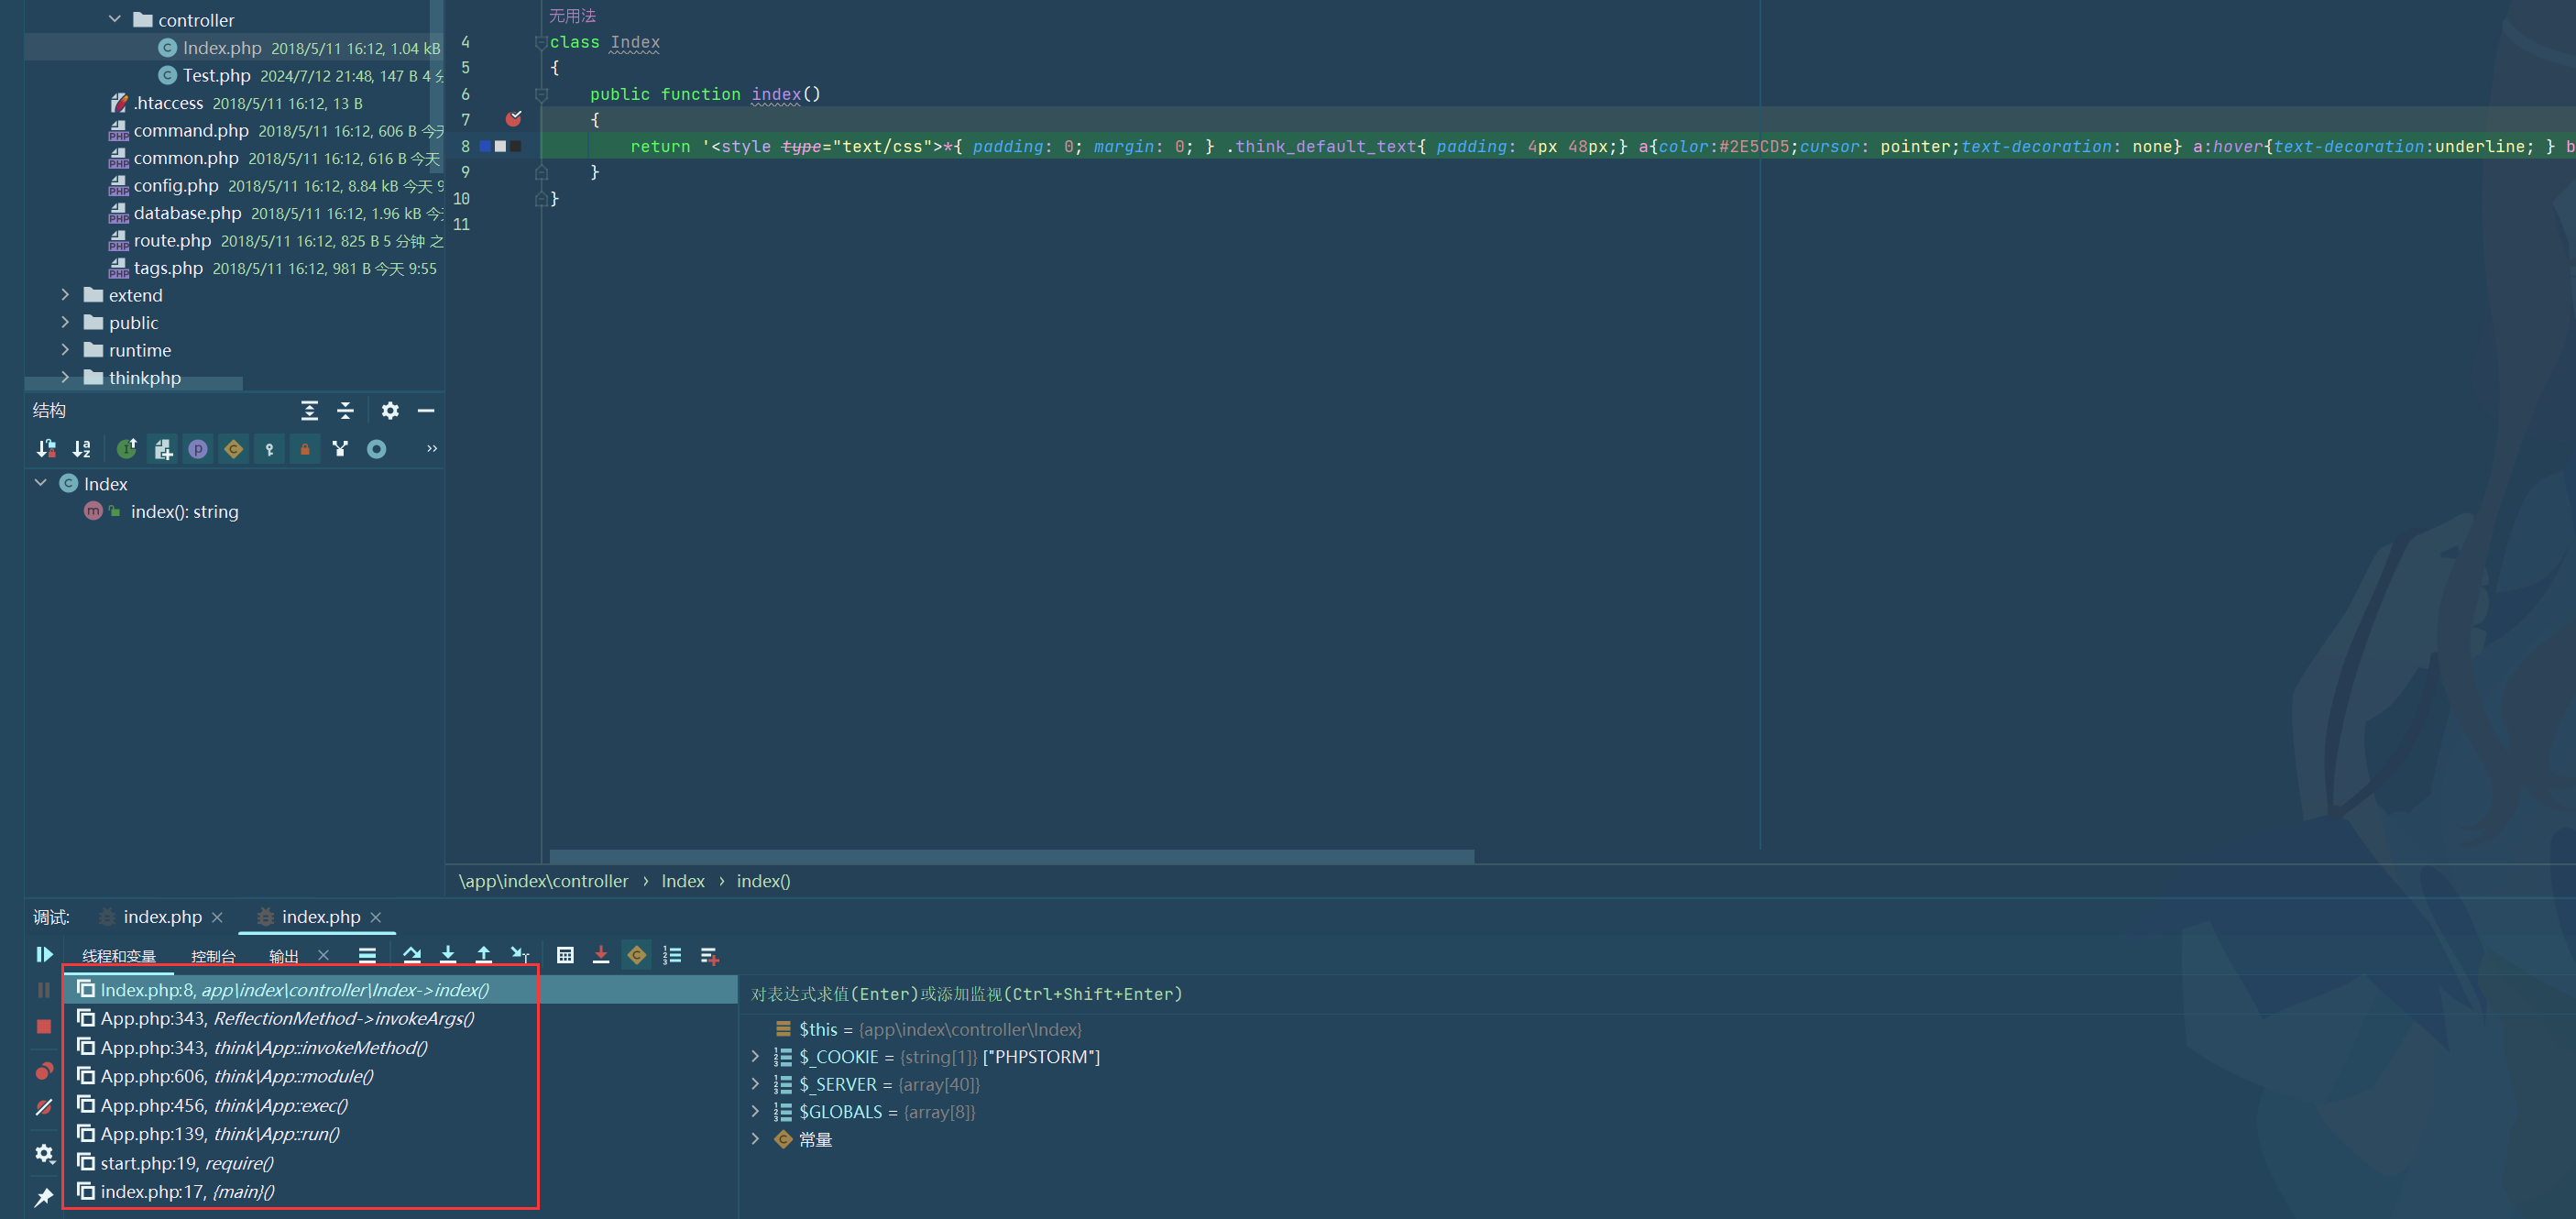The image size is (2576, 1219).
Task: Toggle Show Protected members key icon
Action: point(270,449)
